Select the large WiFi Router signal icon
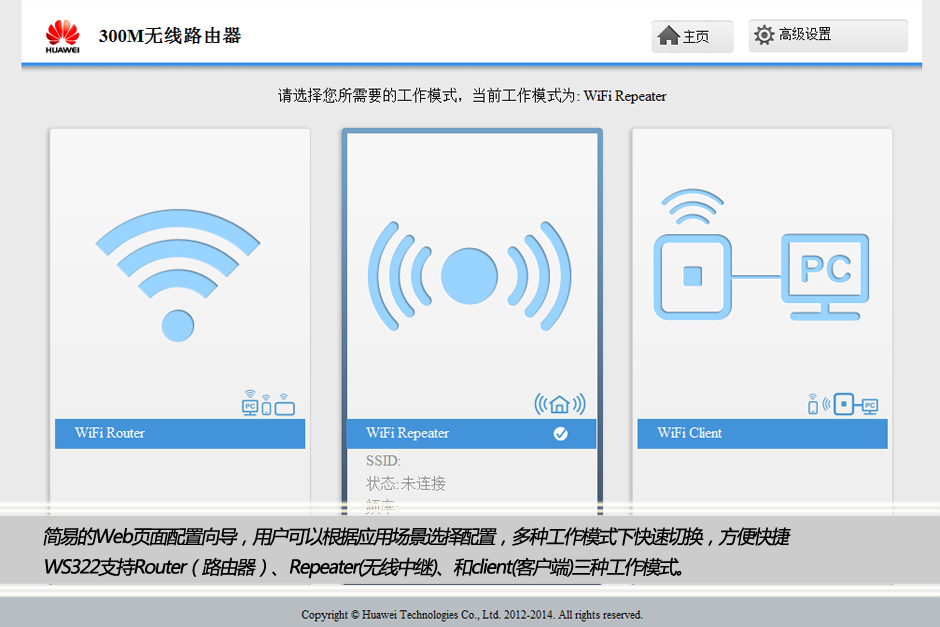 click(x=177, y=275)
